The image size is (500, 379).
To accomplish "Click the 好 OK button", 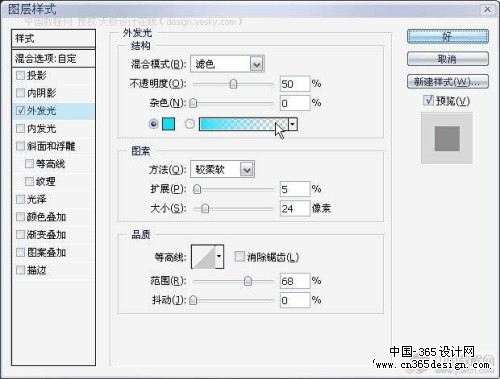I will [x=448, y=36].
